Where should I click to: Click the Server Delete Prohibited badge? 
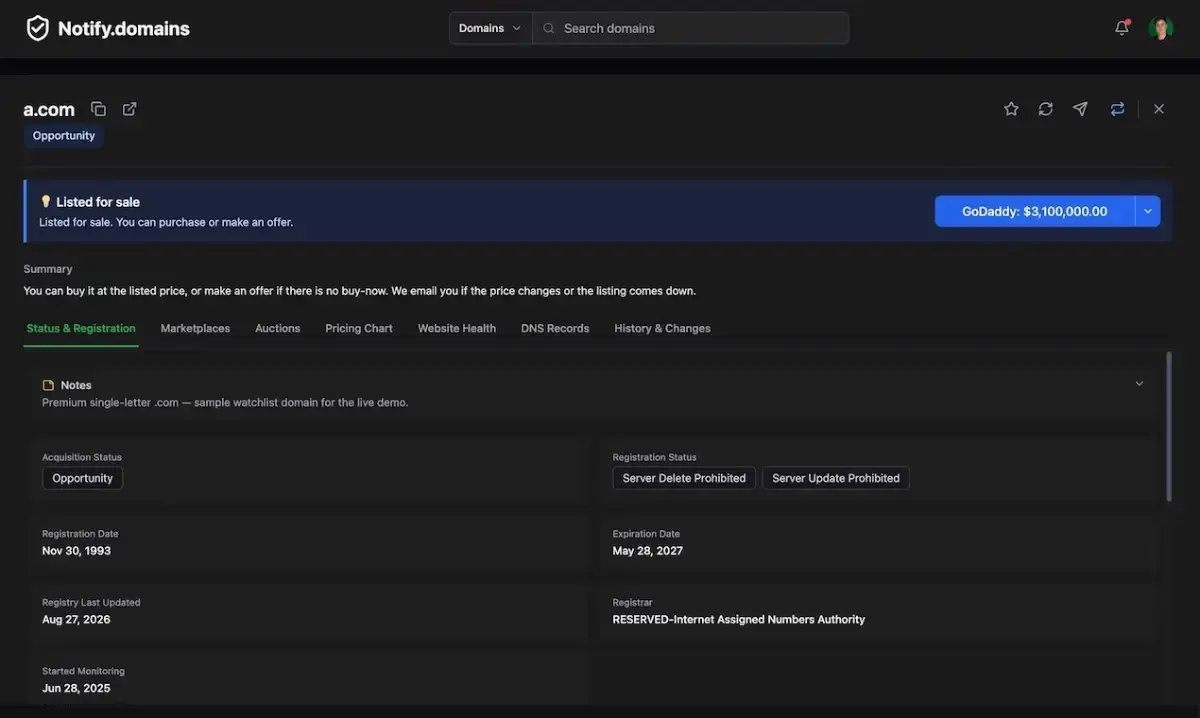click(684, 478)
